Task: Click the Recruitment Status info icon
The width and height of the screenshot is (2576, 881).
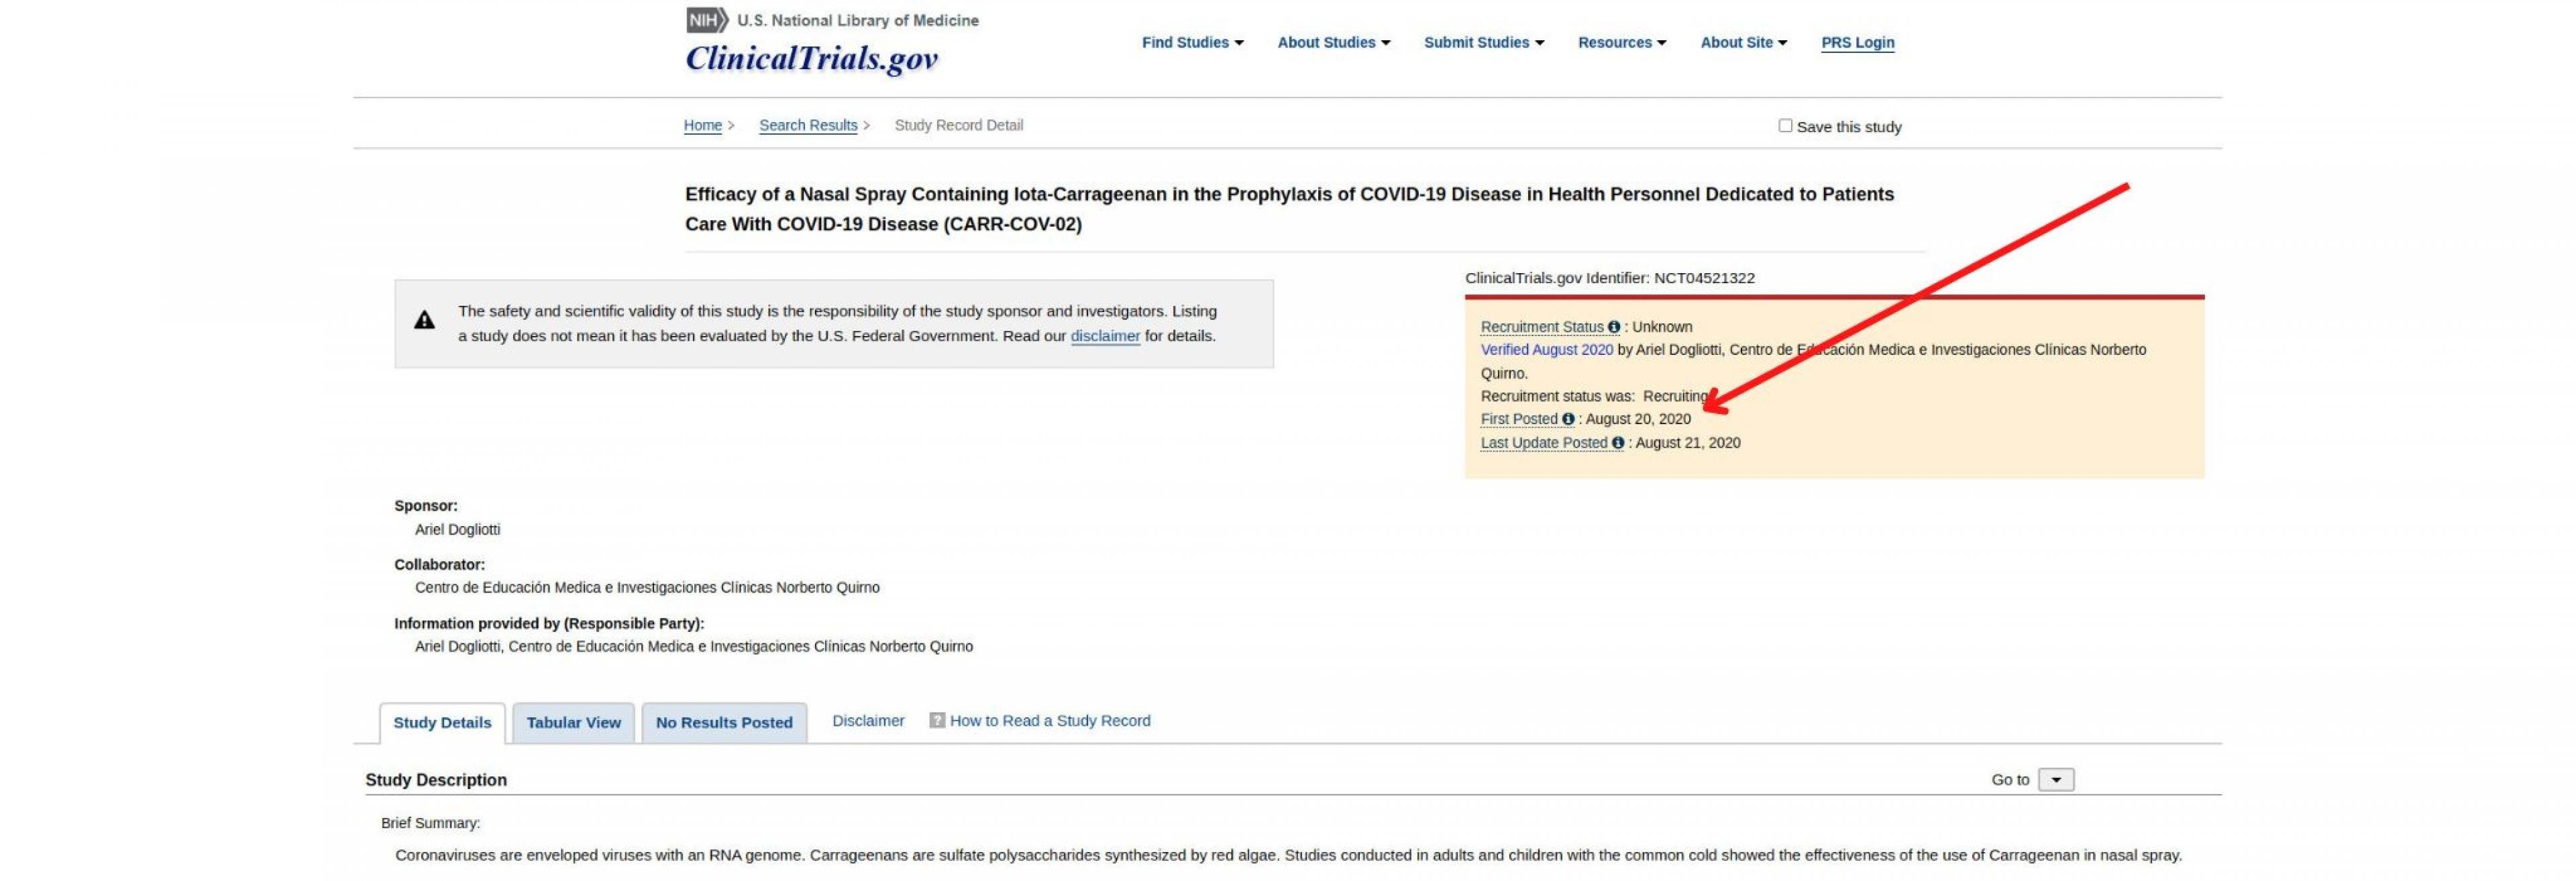Action: 1613,327
